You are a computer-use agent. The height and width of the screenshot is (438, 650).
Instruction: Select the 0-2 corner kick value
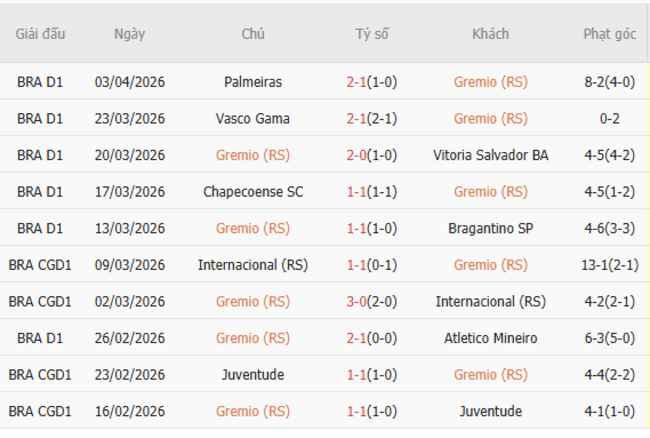pyautogui.click(x=609, y=118)
